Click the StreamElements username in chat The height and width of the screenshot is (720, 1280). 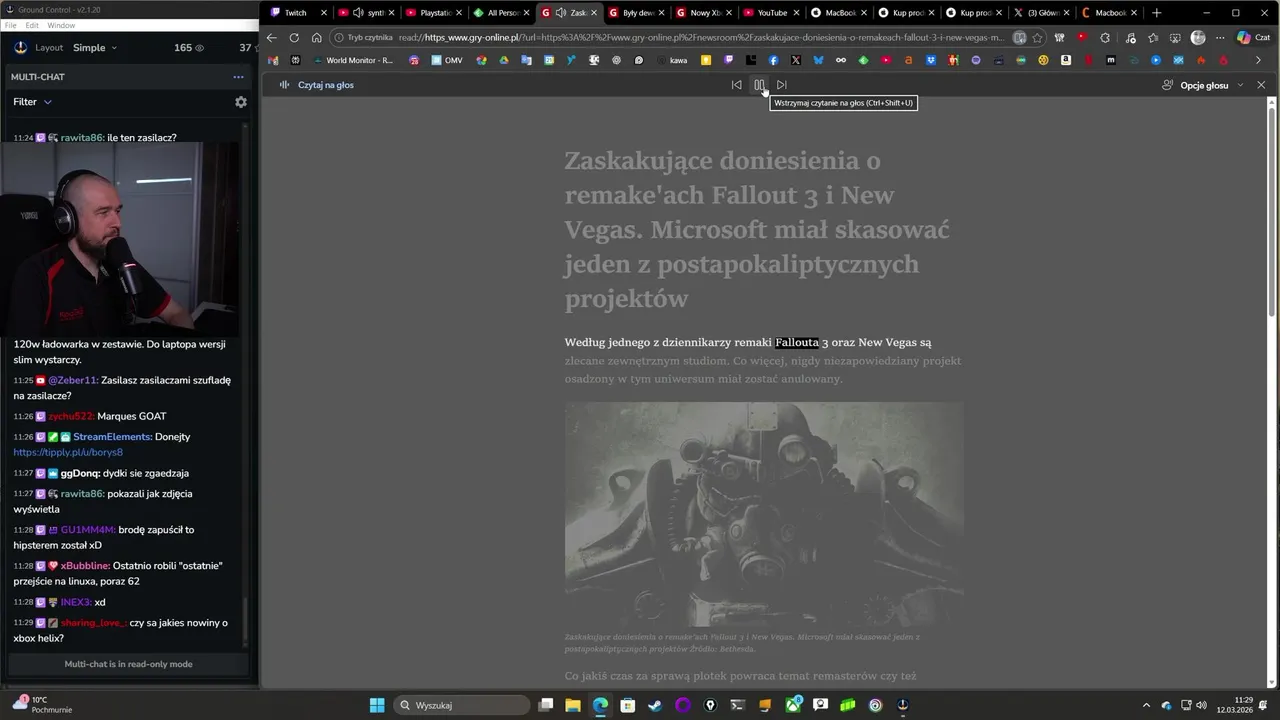[112, 437]
